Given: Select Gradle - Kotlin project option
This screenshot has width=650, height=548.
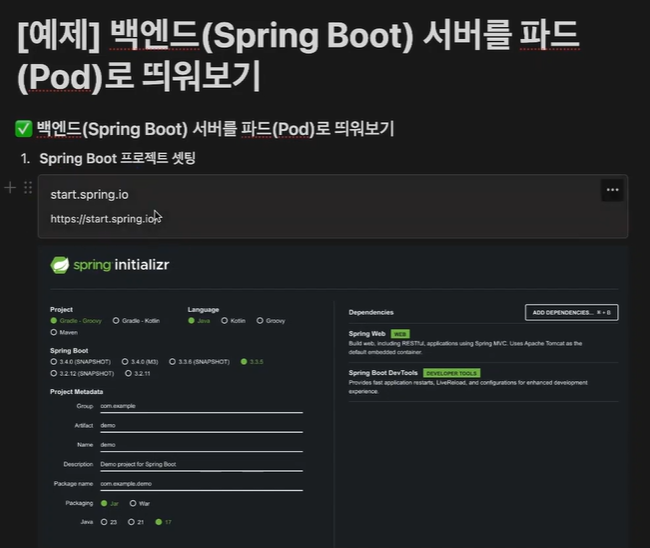Looking at the screenshot, I should (136, 321).
